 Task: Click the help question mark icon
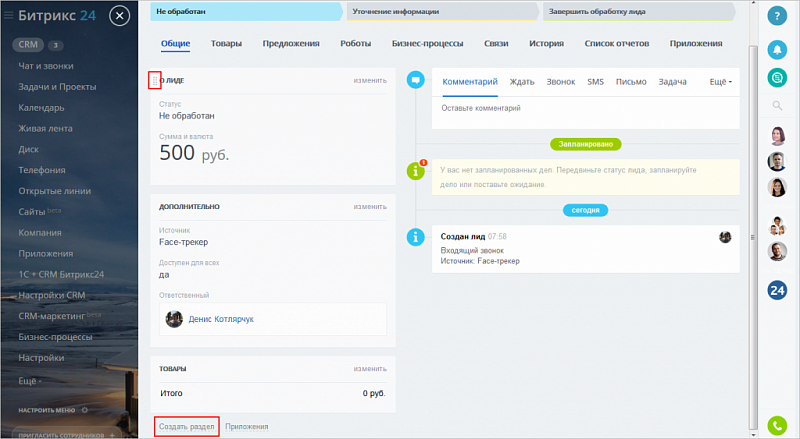(x=777, y=17)
